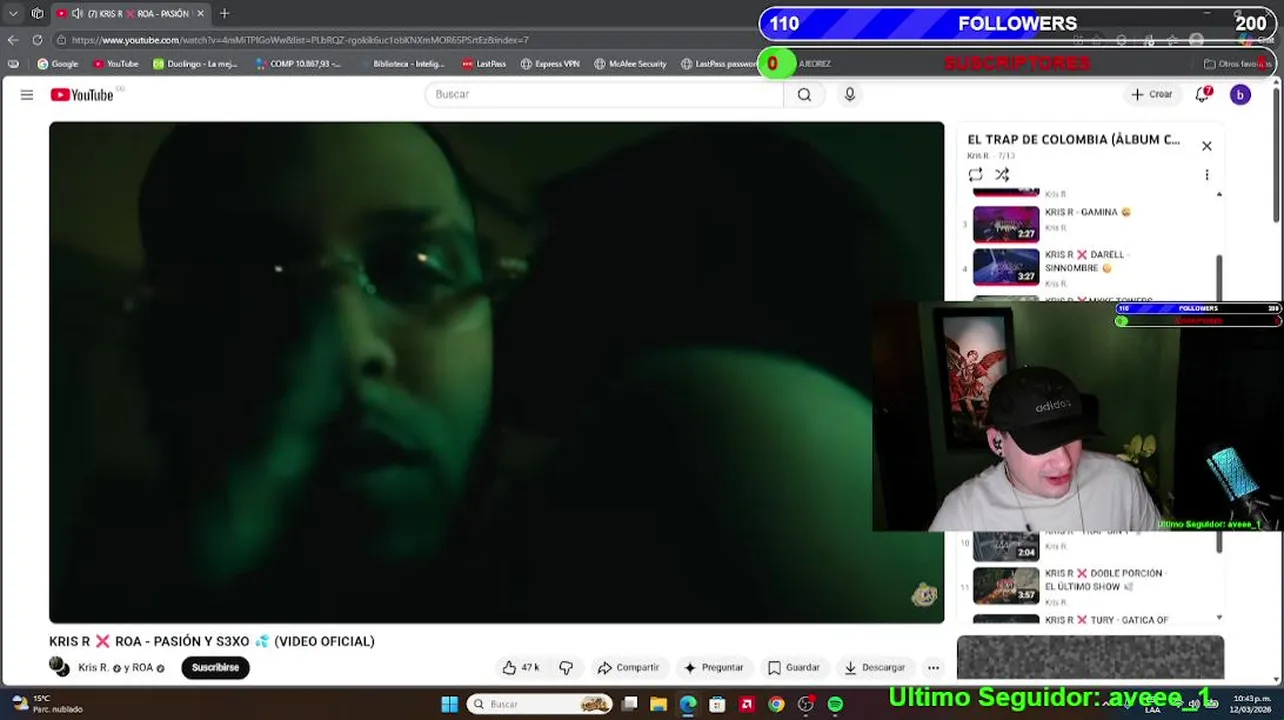Open YouTube notifications bell
This screenshot has height=720, width=1284.
click(1203, 94)
